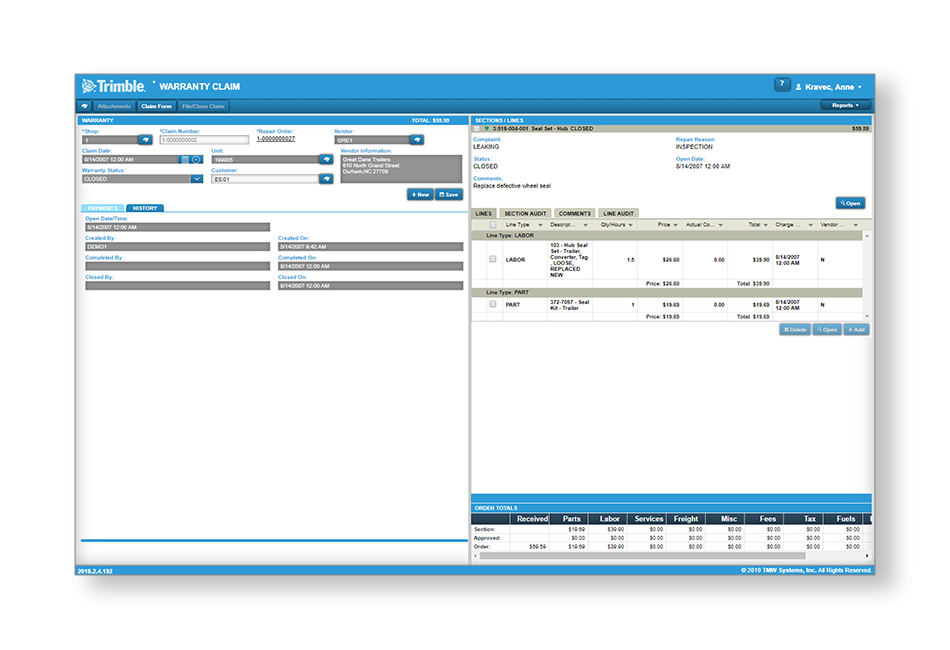Image resolution: width=950 pixels, height=650 pixels.
Task: Toggle the select-all checkbox in lines header
Action: (x=490, y=225)
